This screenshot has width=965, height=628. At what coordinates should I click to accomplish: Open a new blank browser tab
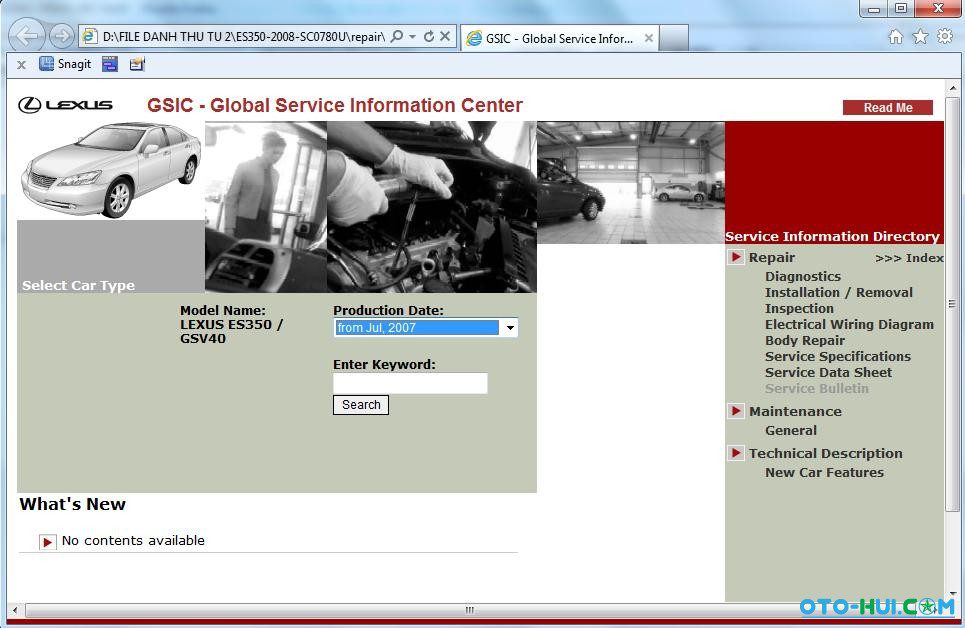coord(673,38)
